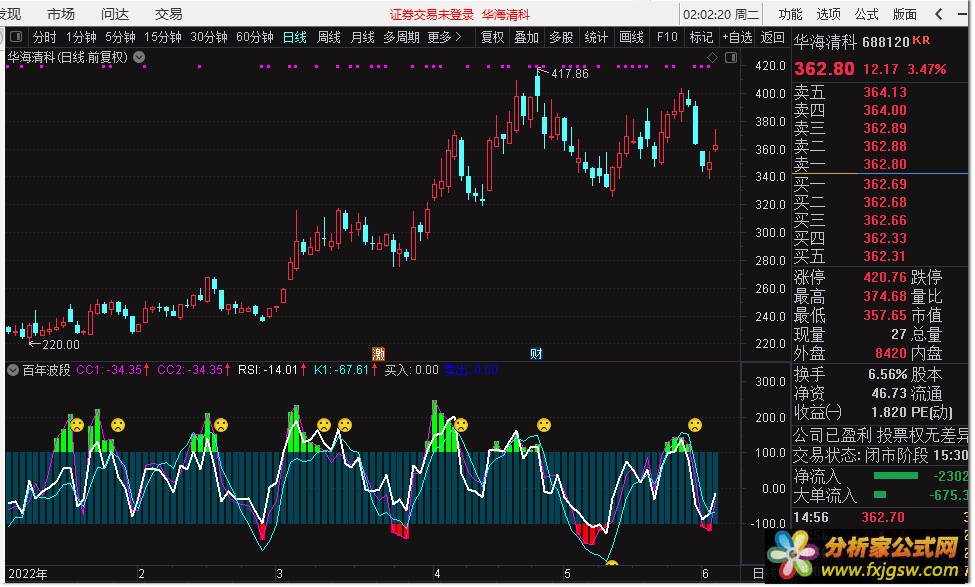Toggle the left sidebar panel icon
Screen dimensions: 975x587
tap(16, 37)
